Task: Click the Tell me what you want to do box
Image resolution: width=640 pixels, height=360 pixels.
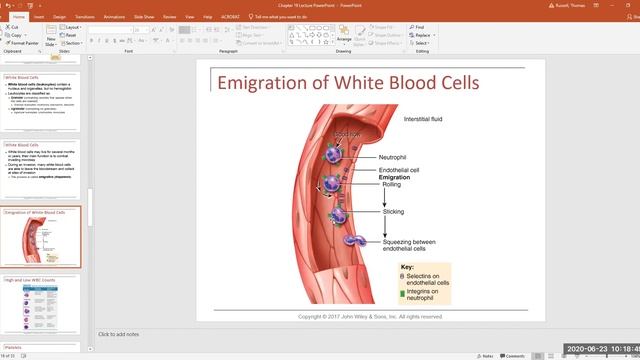Action: coord(278,17)
